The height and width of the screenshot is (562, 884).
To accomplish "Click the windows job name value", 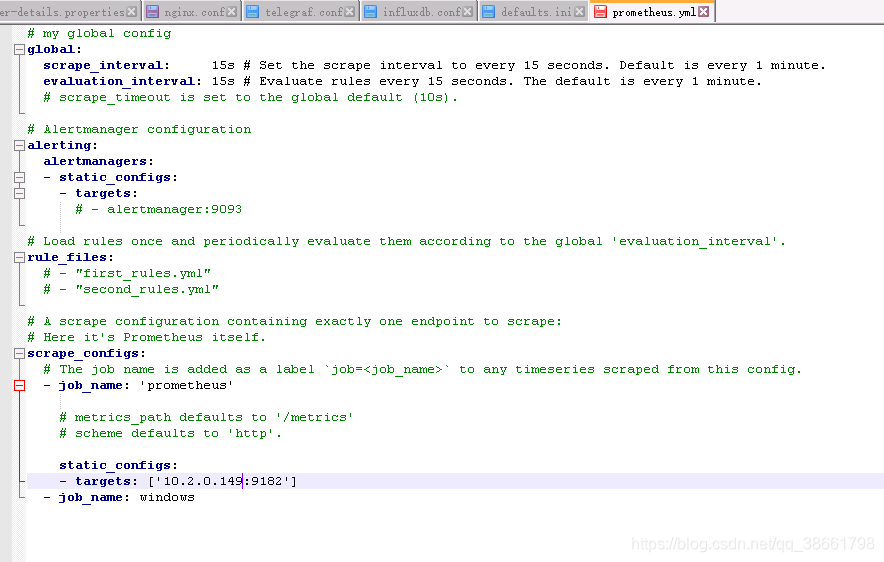I will coord(167,498).
